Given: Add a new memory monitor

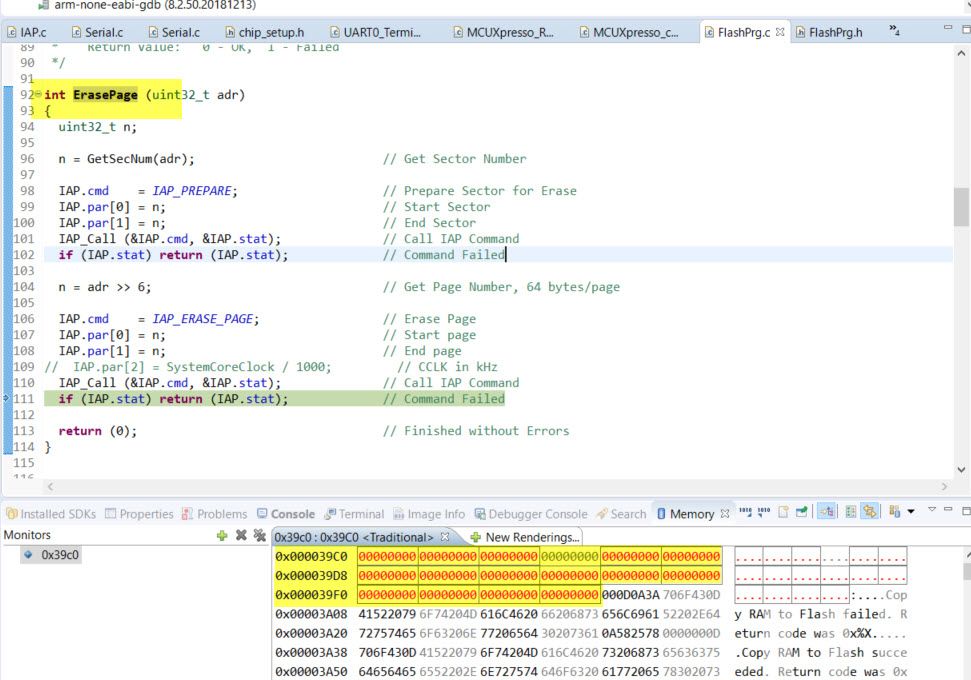Looking at the screenshot, I should (222, 536).
